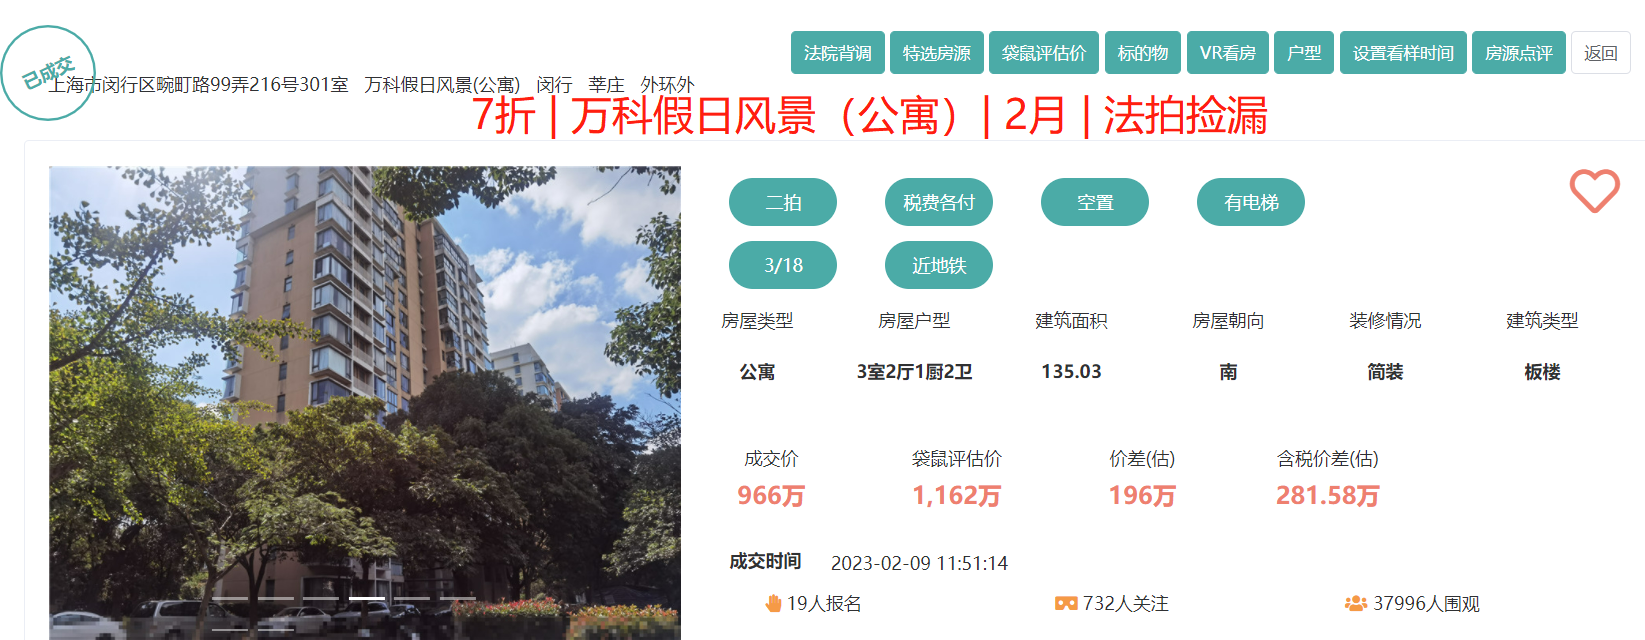Select the 近地铁 tag
The image size is (1645, 640).
point(938,265)
